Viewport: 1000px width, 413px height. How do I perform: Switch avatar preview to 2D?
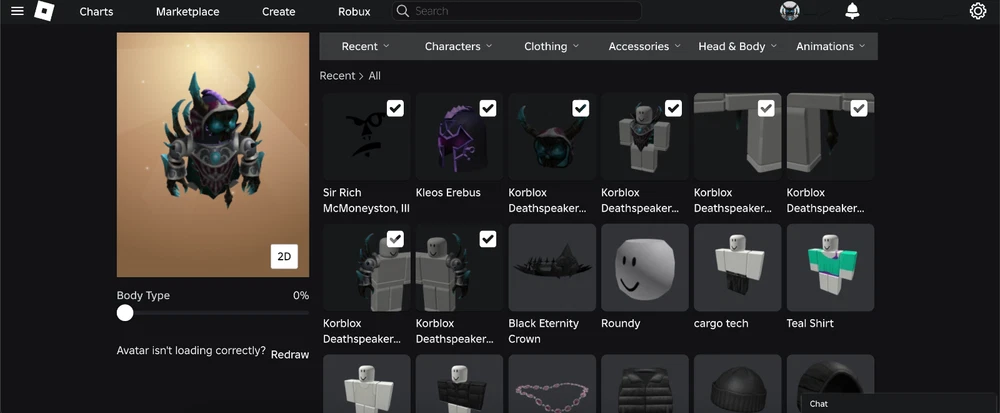tap(284, 257)
